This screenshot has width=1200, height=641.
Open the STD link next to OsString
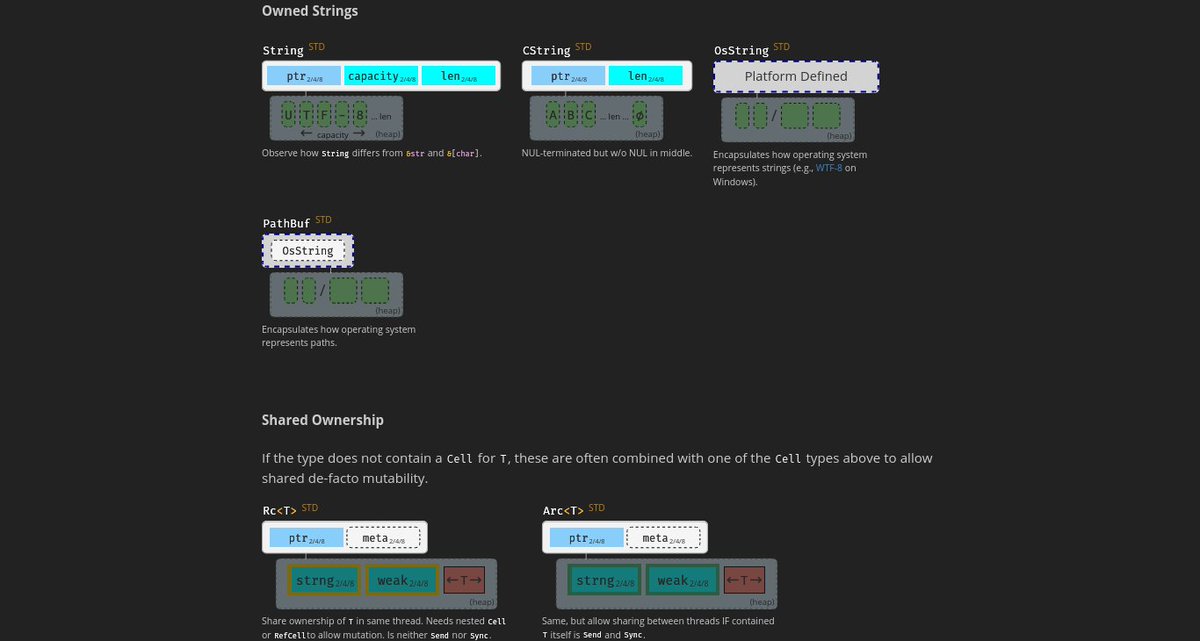[x=781, y=47]
